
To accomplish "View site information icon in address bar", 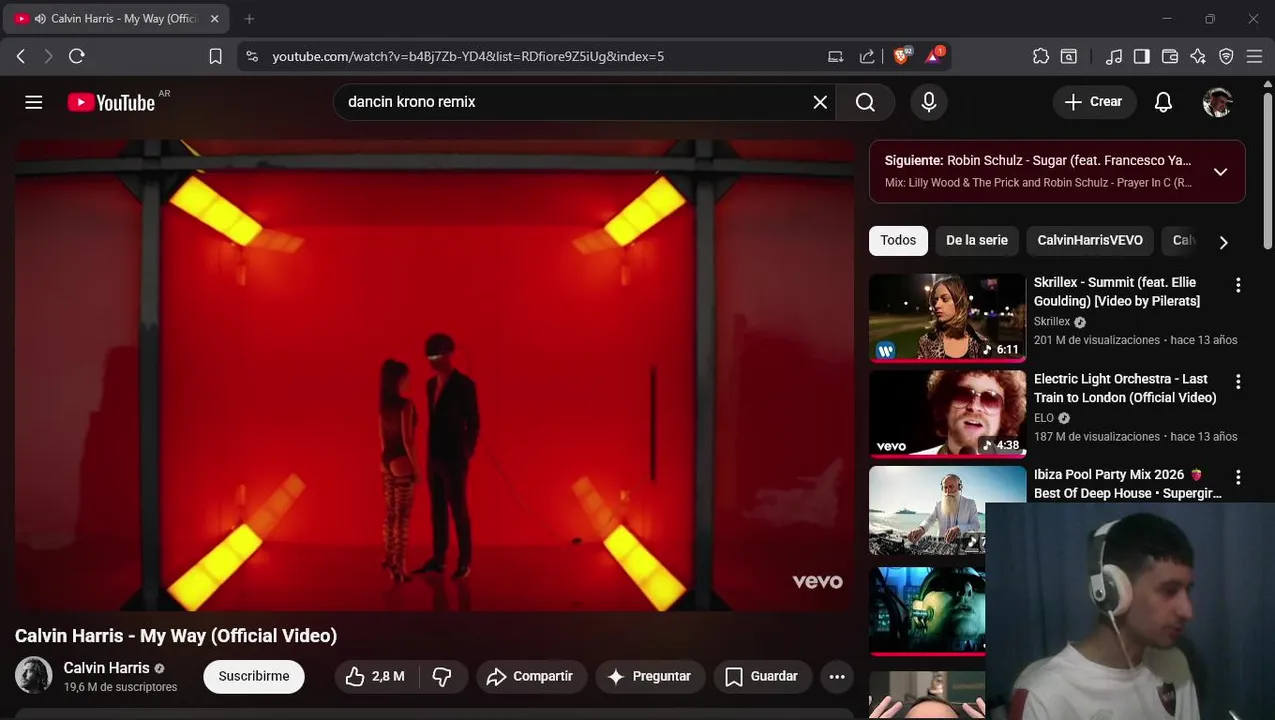I will (252, 57).
